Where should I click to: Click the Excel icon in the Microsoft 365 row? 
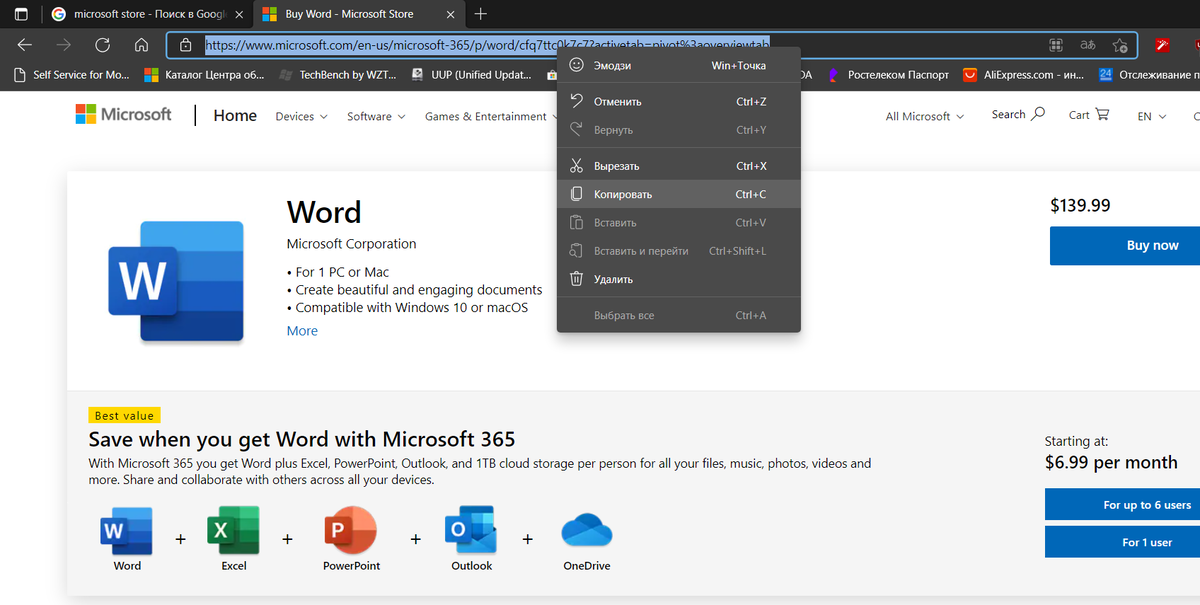pos(233,530)
